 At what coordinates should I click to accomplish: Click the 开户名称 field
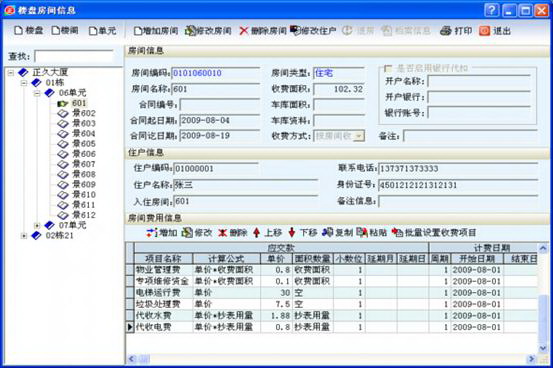tap(479, 81)
